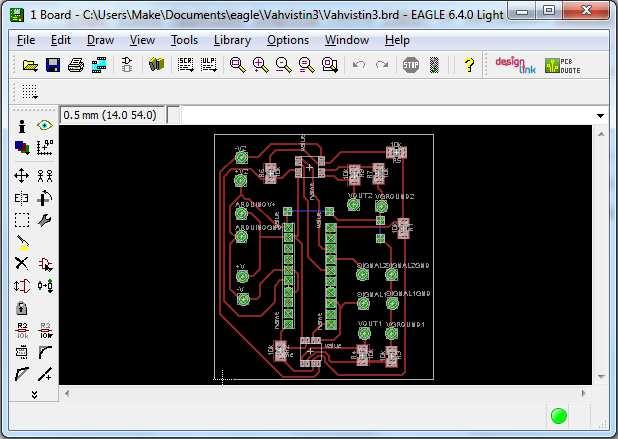The image size is (618, 439).
Task: Print the board layout
Action: 76,65
